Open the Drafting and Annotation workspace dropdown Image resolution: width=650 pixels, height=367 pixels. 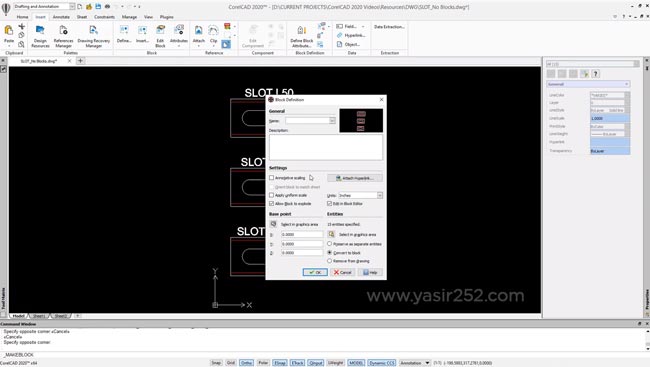pos(72,7)
